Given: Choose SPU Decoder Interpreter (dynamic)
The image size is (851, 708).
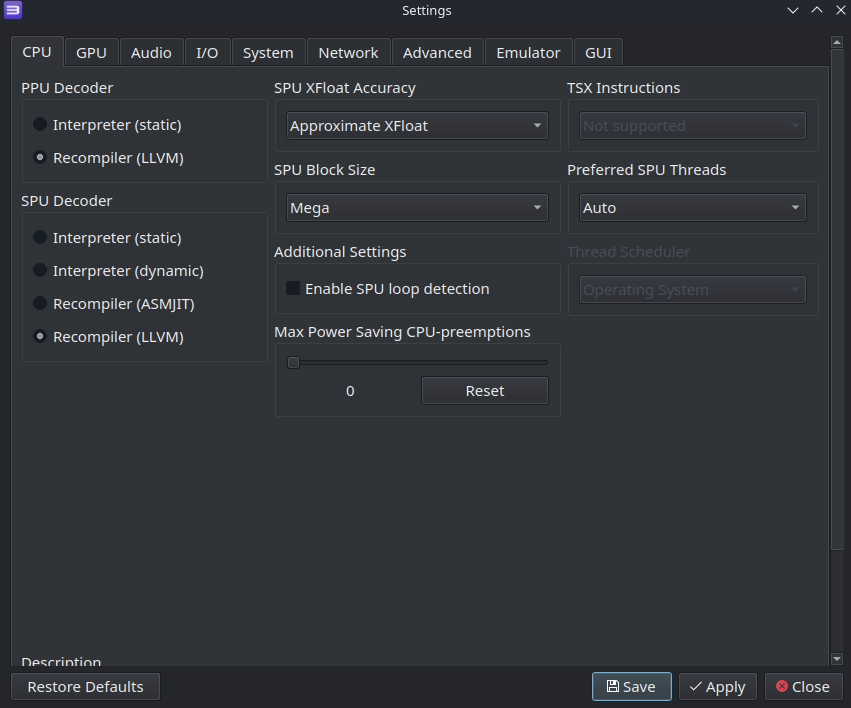Looking at the screenshot, I should [x=118, y=271].
